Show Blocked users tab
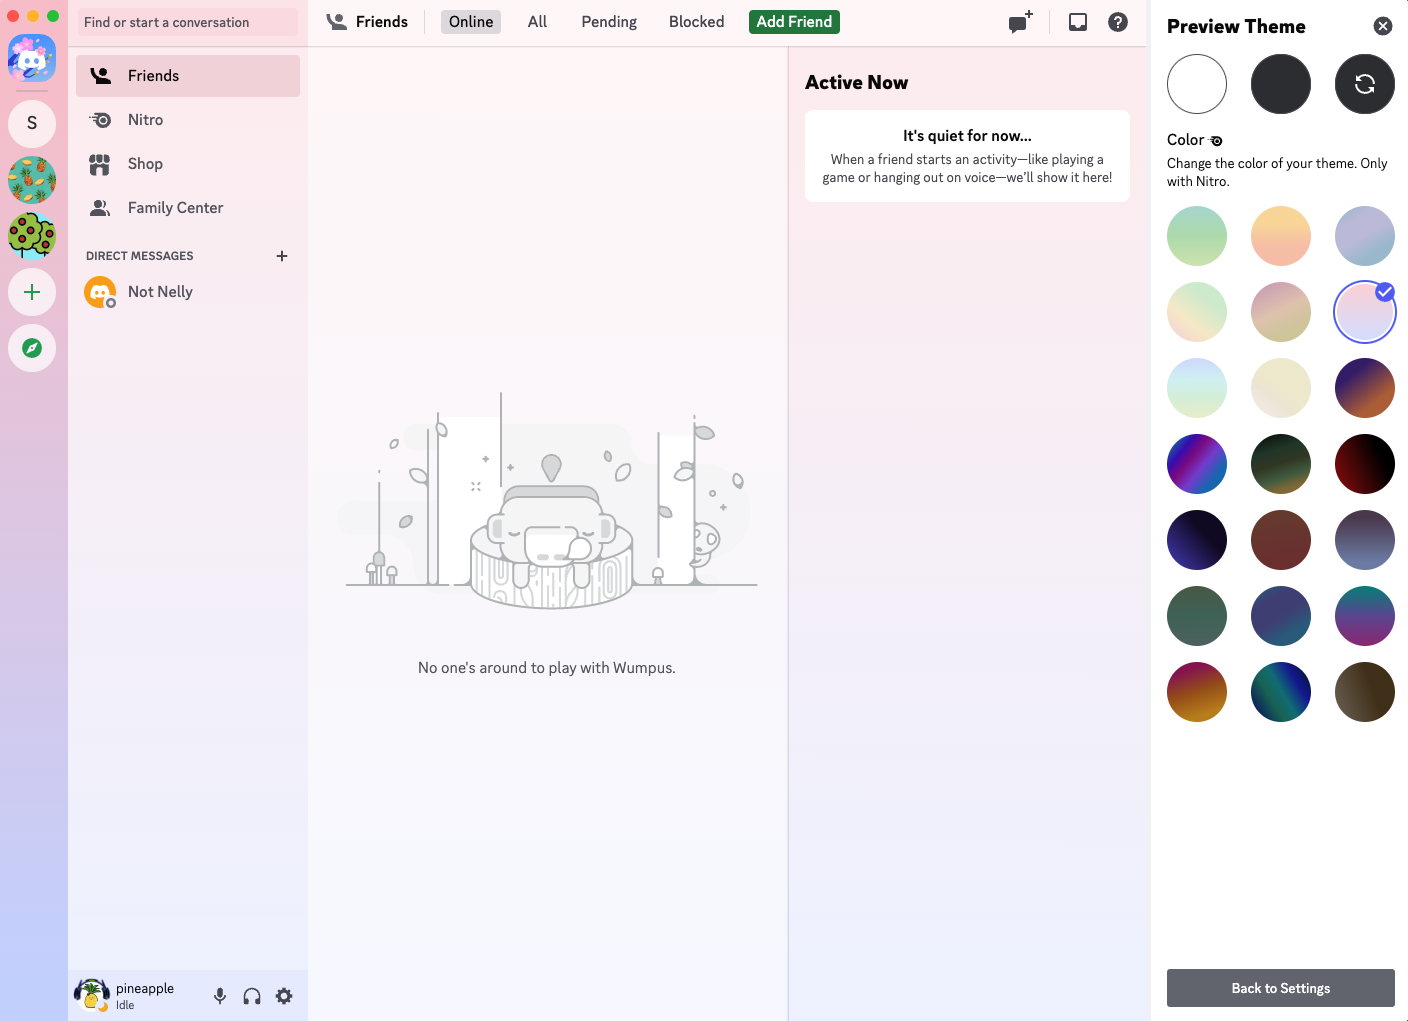 click(x=697, y=22)
